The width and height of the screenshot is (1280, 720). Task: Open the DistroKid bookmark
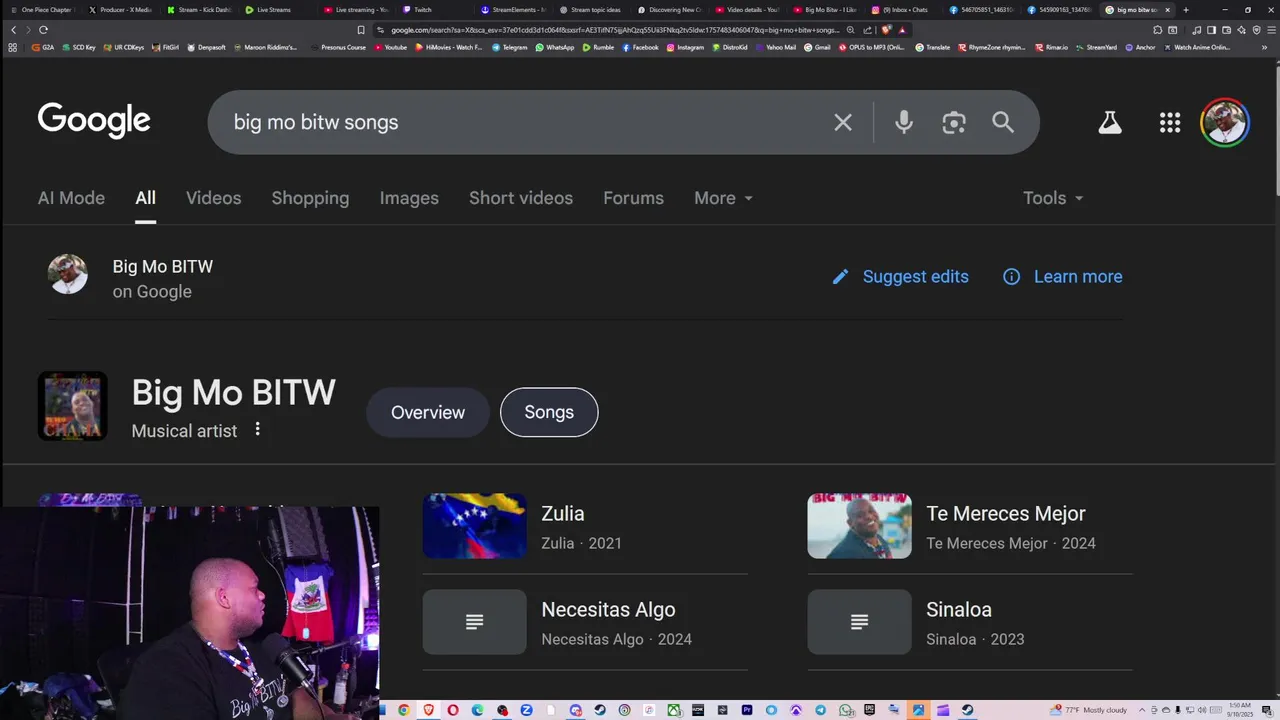(x=729, y=47)
